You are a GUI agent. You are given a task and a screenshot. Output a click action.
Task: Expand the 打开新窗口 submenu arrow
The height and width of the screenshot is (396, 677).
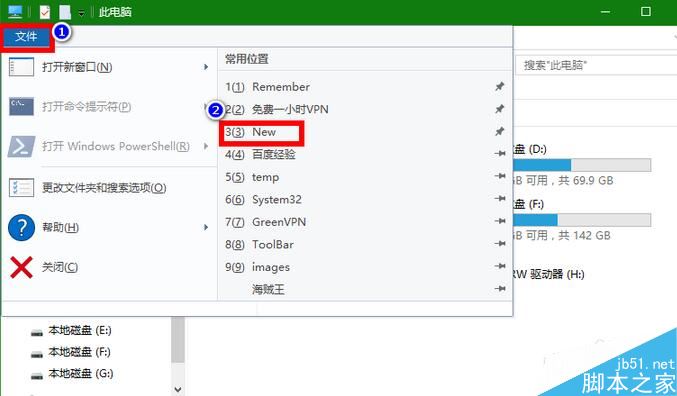pyautogui.click(x=206, y=67)
